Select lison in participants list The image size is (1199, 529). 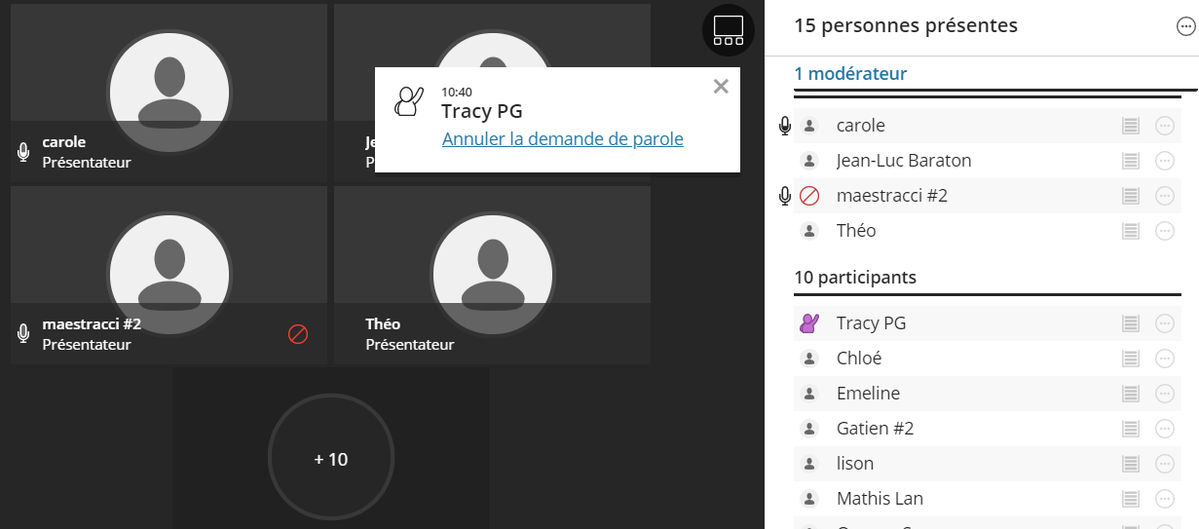point(855,464)
